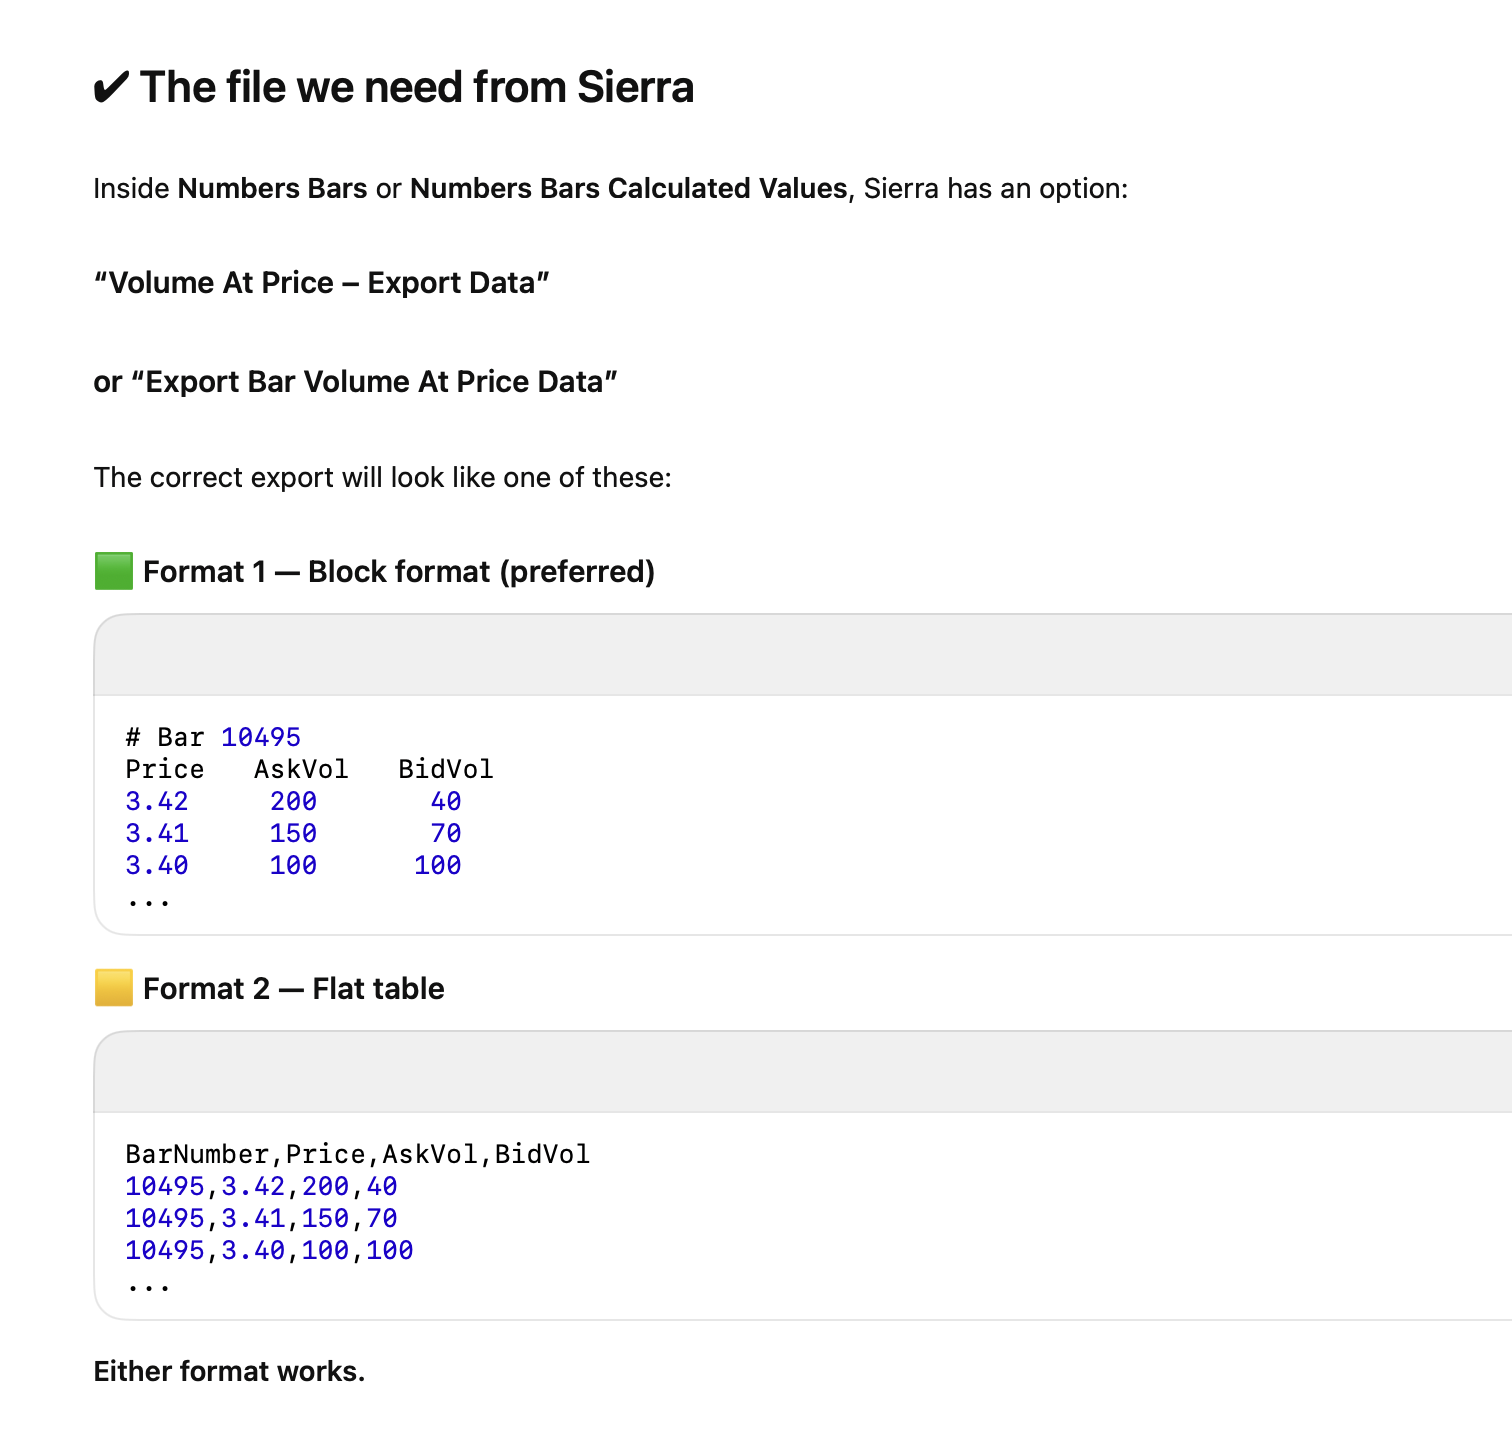Click the "Either format works." text
1512x1442 pixels.
pyautogui.click(x=229, y=1371)
